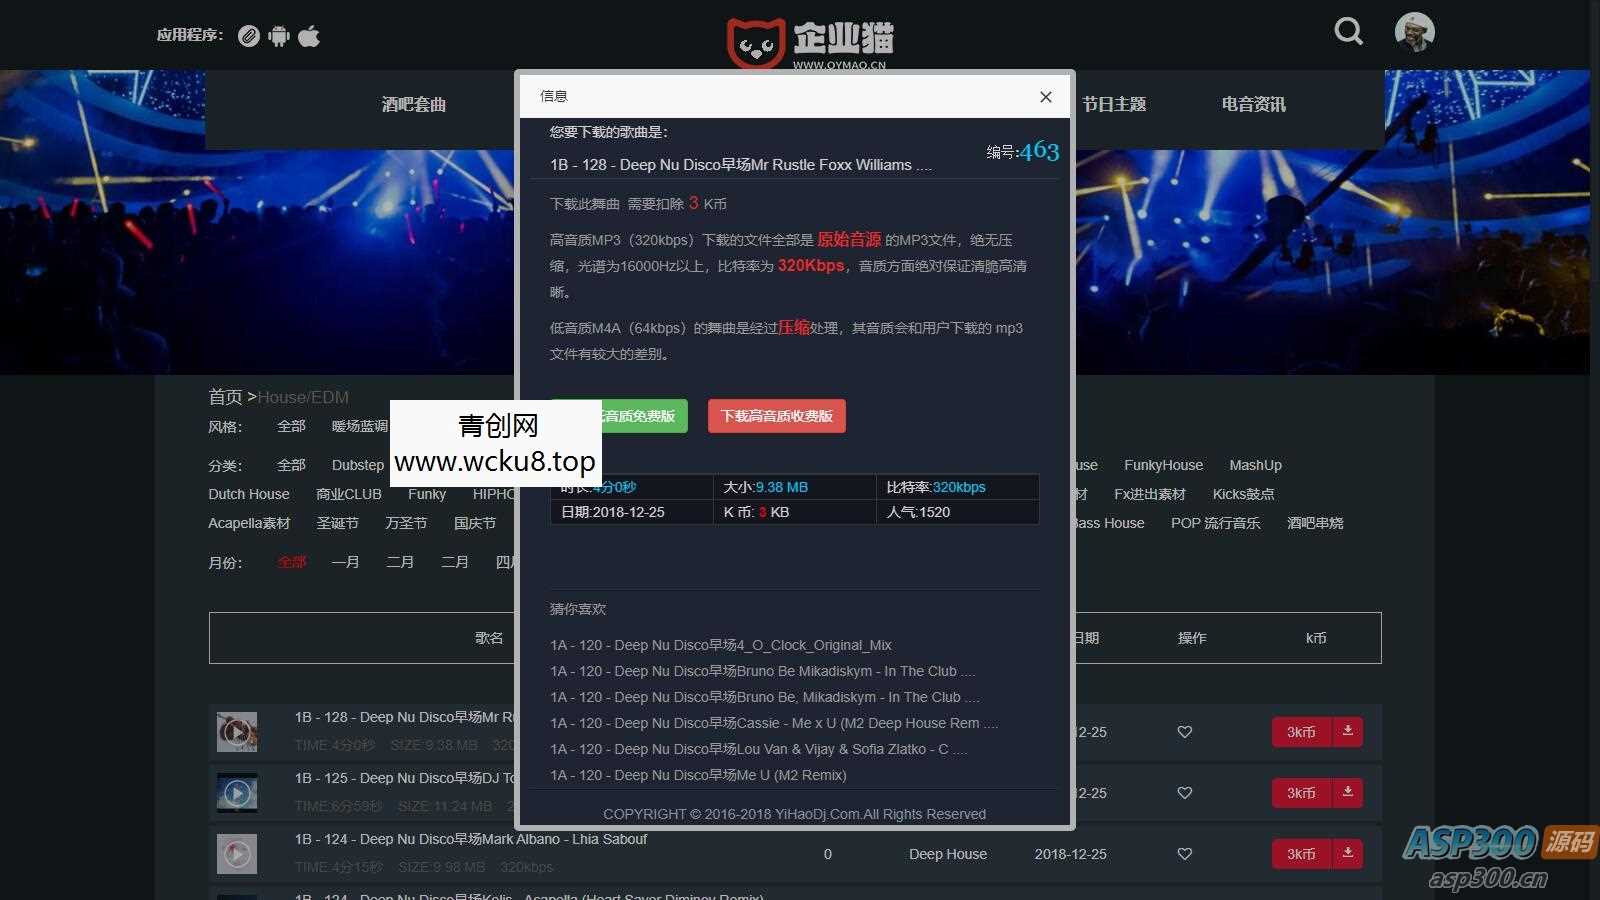Click the download icon beside the bottom 3k币 button
The width and height of the screenshot is (1600, 900).
pos(1348,854)
